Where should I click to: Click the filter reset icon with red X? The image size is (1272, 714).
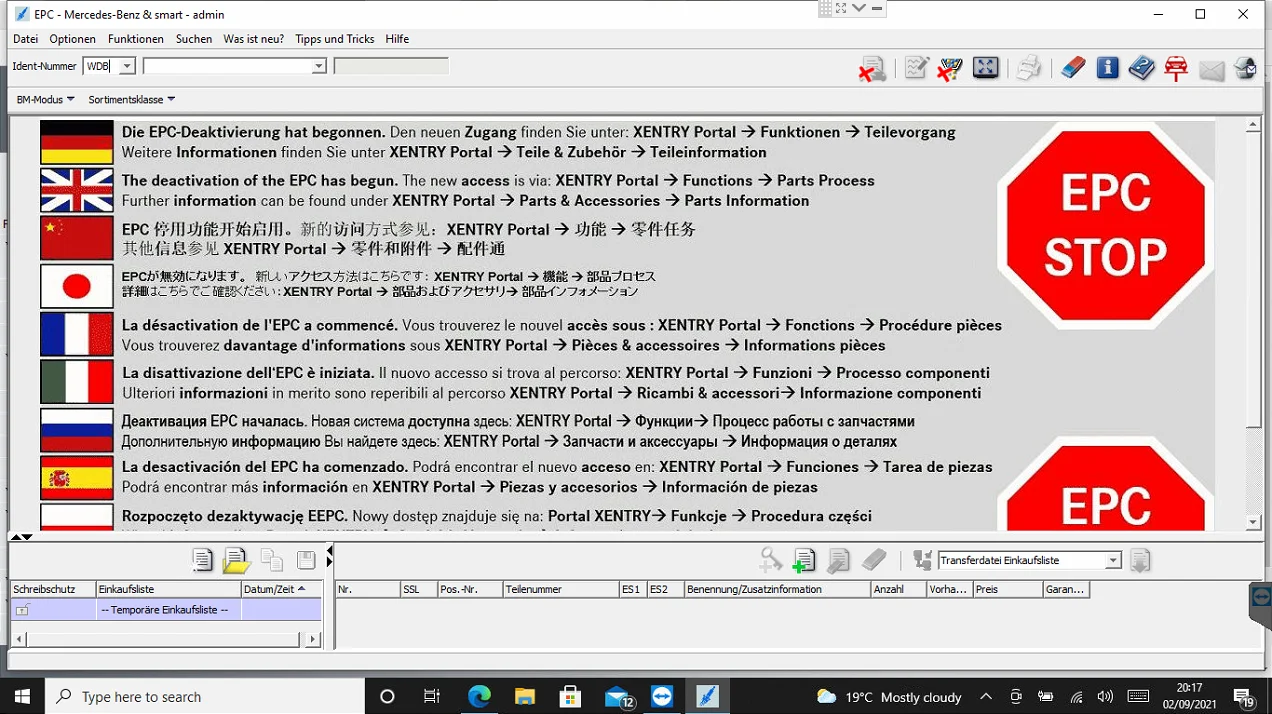[x=950, y=68]
